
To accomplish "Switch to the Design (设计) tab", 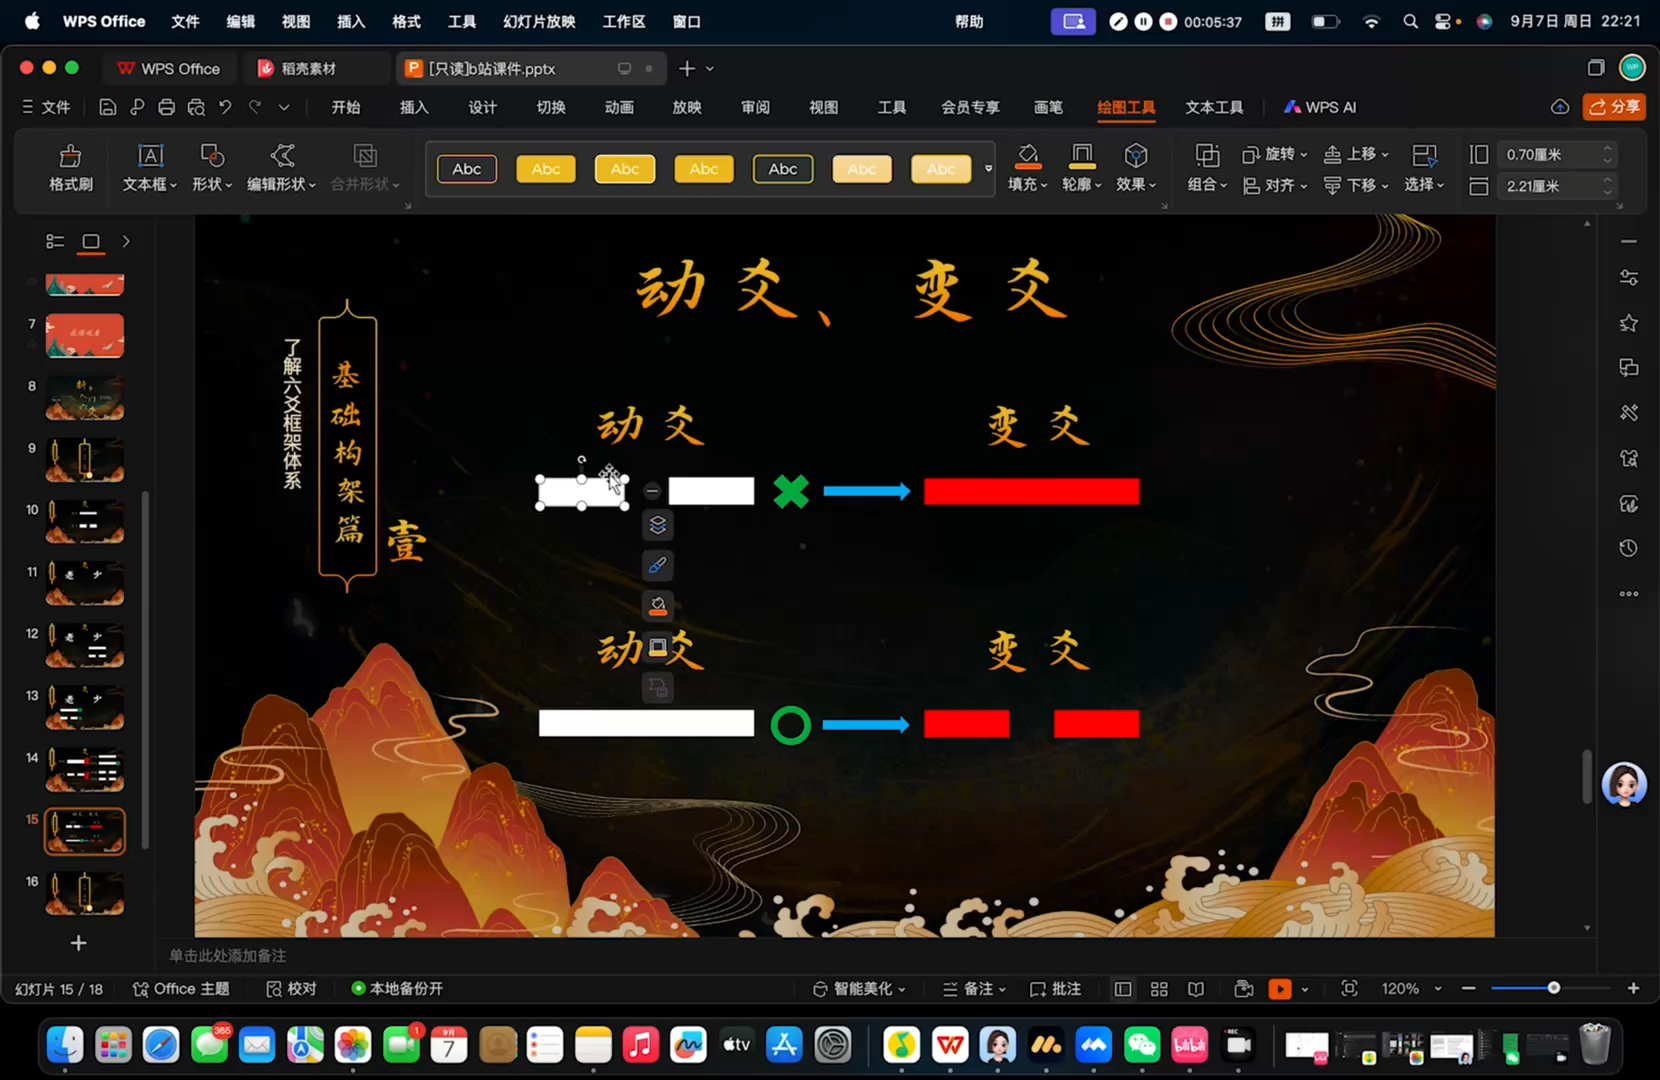I will pos(482,107).
